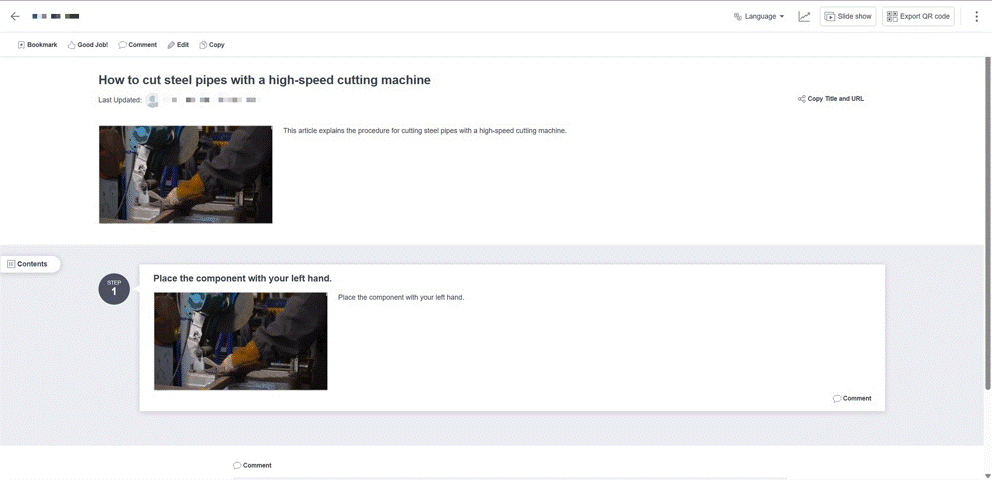The width and height of the screenshot is (992, 480).
Task: Open the Step 1 thumbnail image
Action: pyautogui.click(x=240, y=340)
